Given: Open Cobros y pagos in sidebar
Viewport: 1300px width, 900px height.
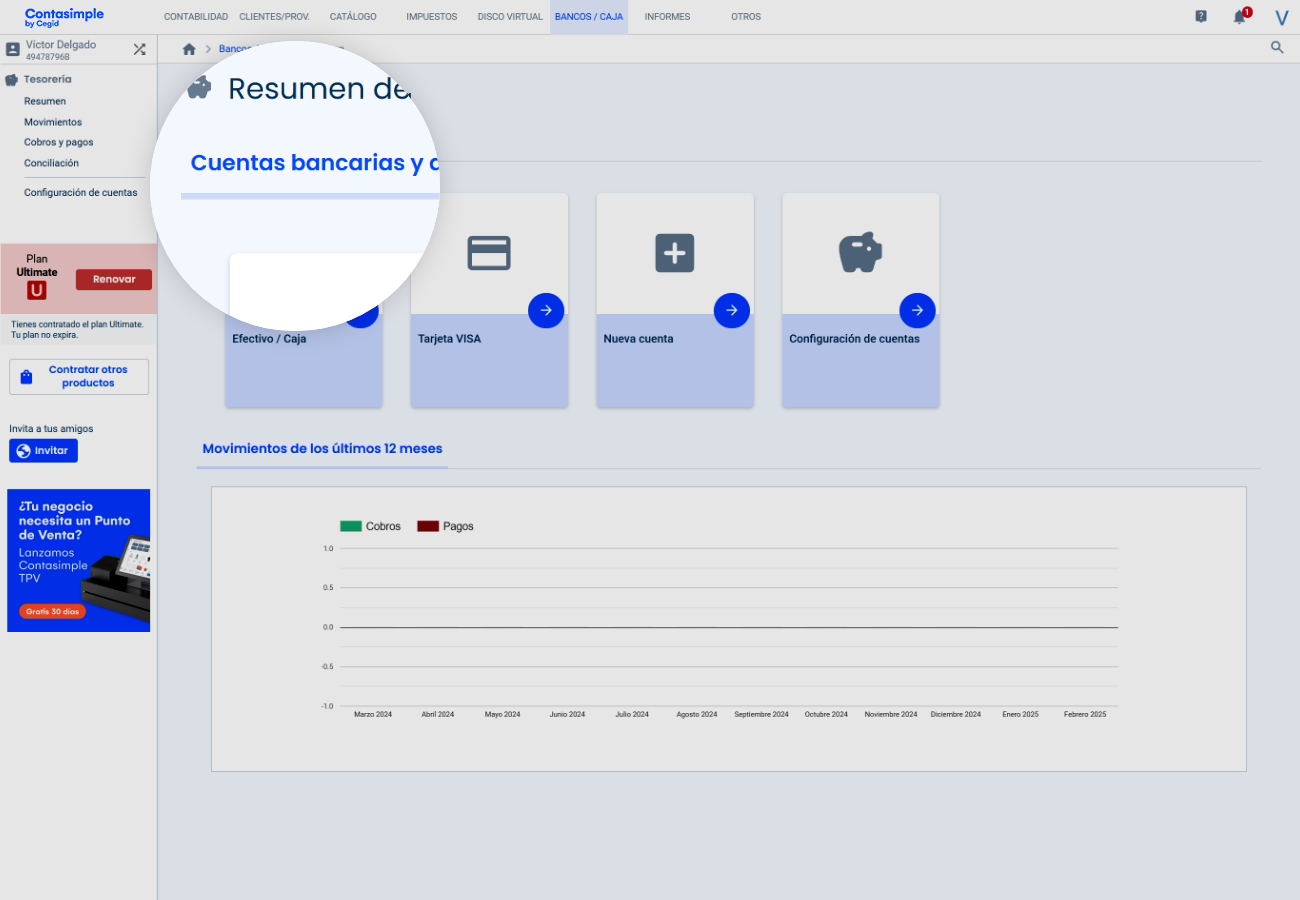Looking at the screenshot, I should click(x=59, y=142).
